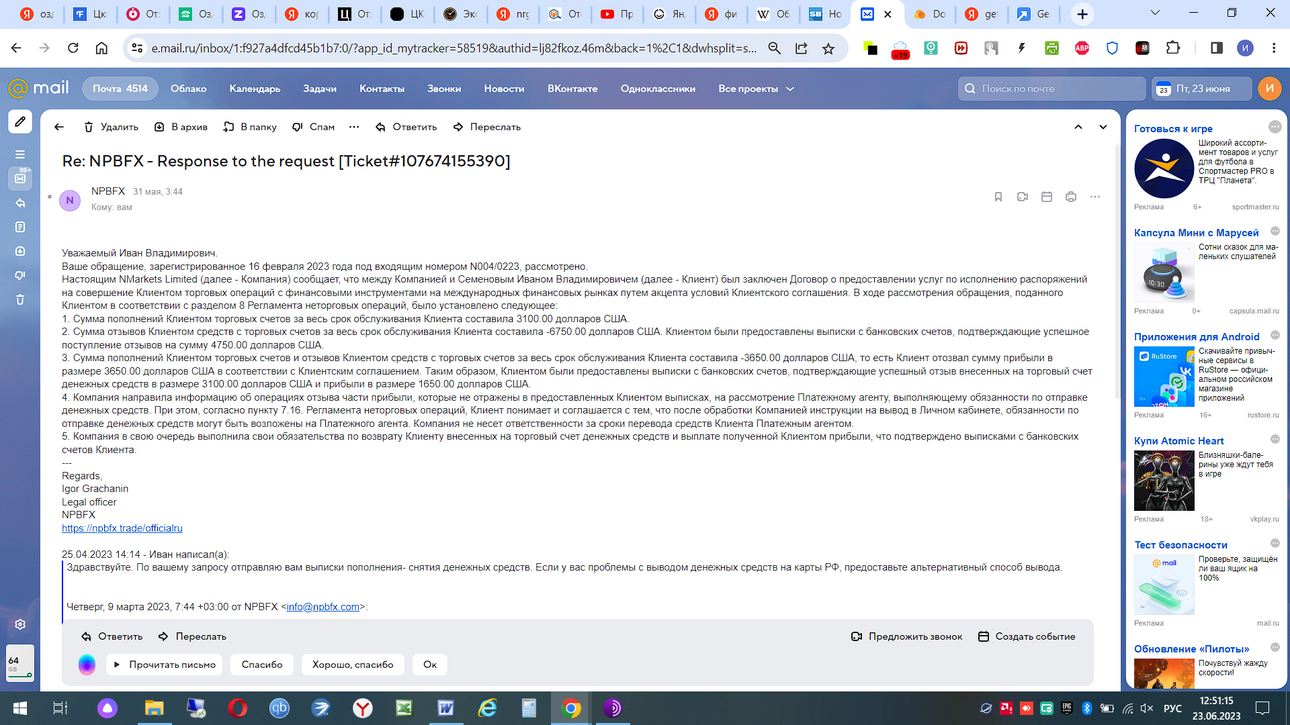Open the Тест безопасности ad link
The height and width of the screenshot is (725, 1290).
click(x=1180, y=545)
